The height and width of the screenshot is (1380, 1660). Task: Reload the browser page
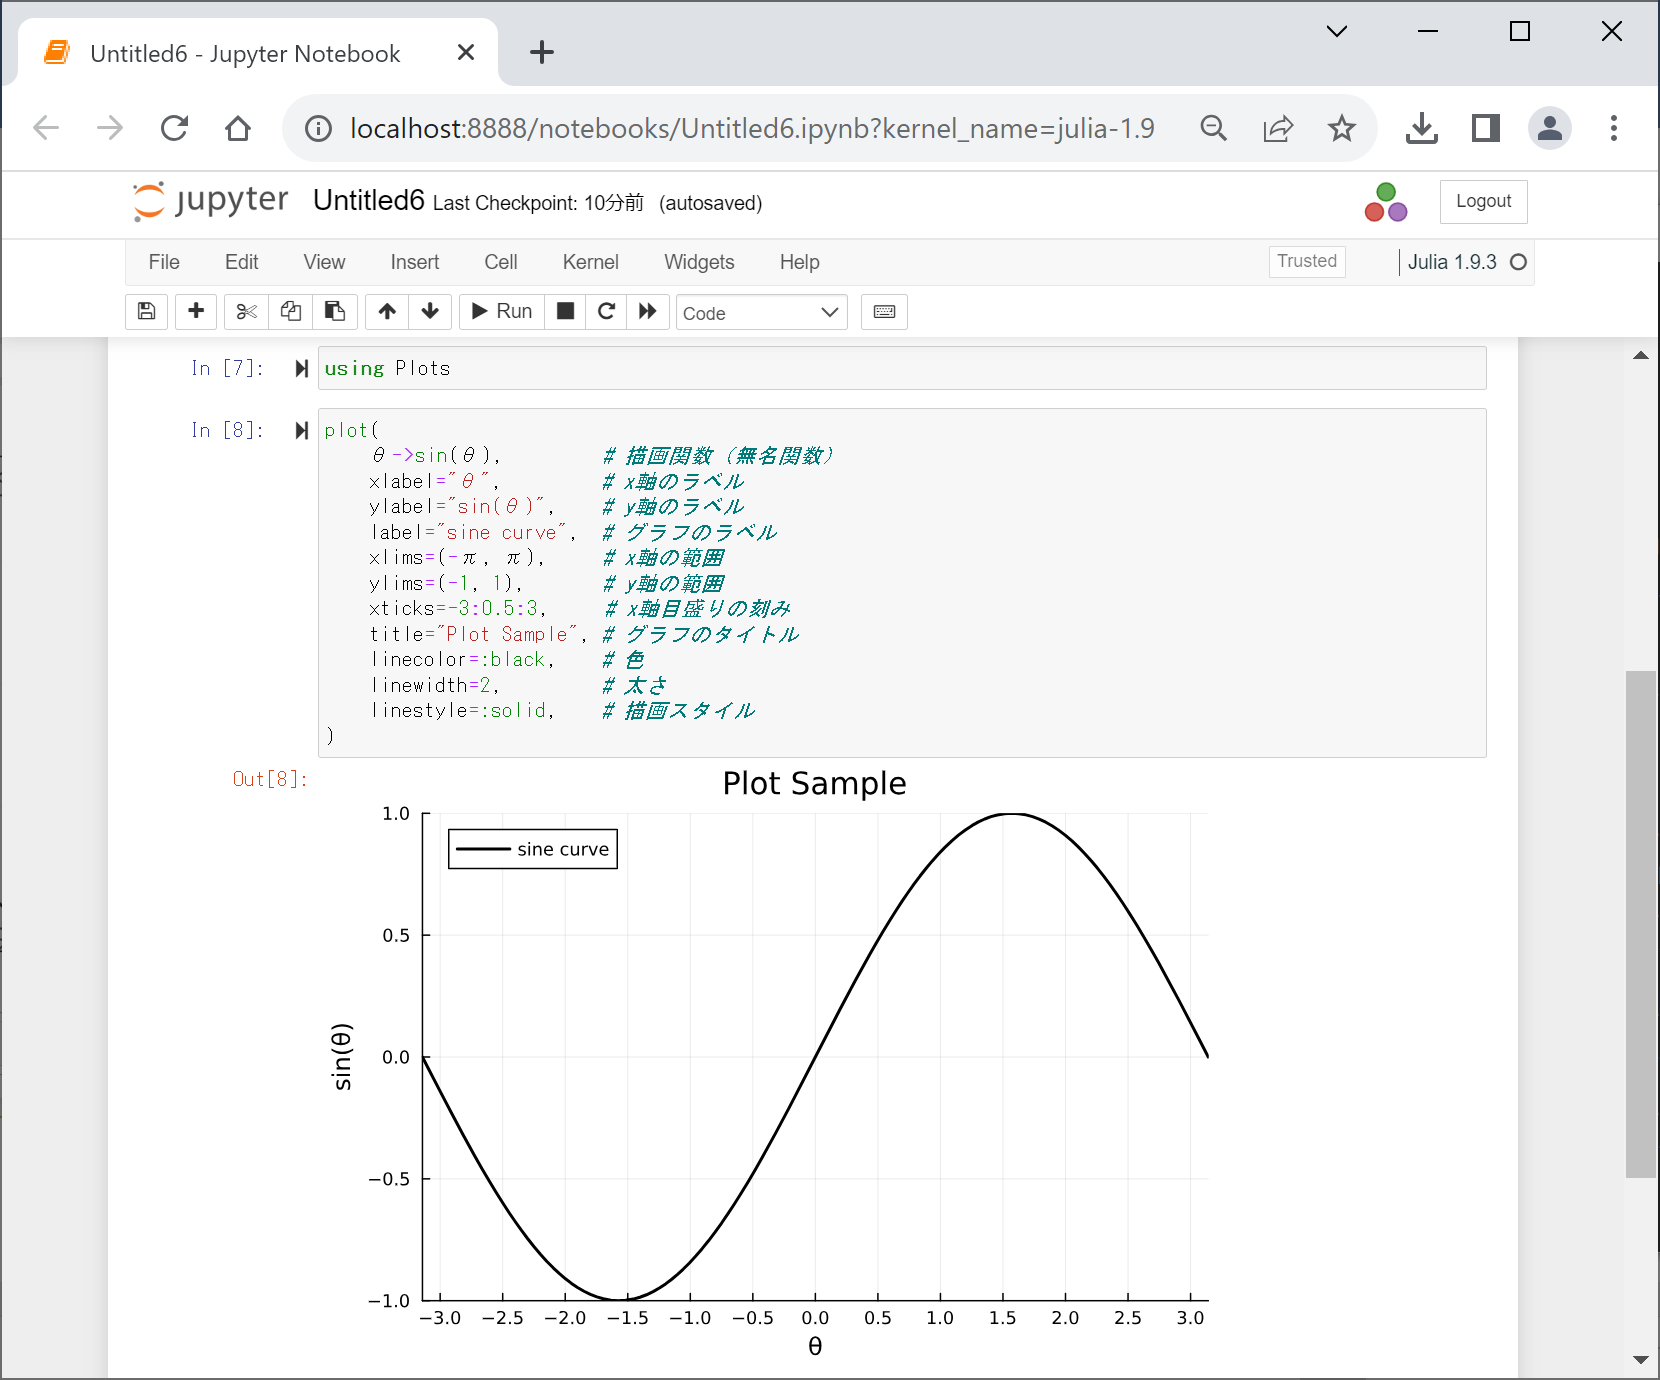pyautogui.click(x=174, y=128)
